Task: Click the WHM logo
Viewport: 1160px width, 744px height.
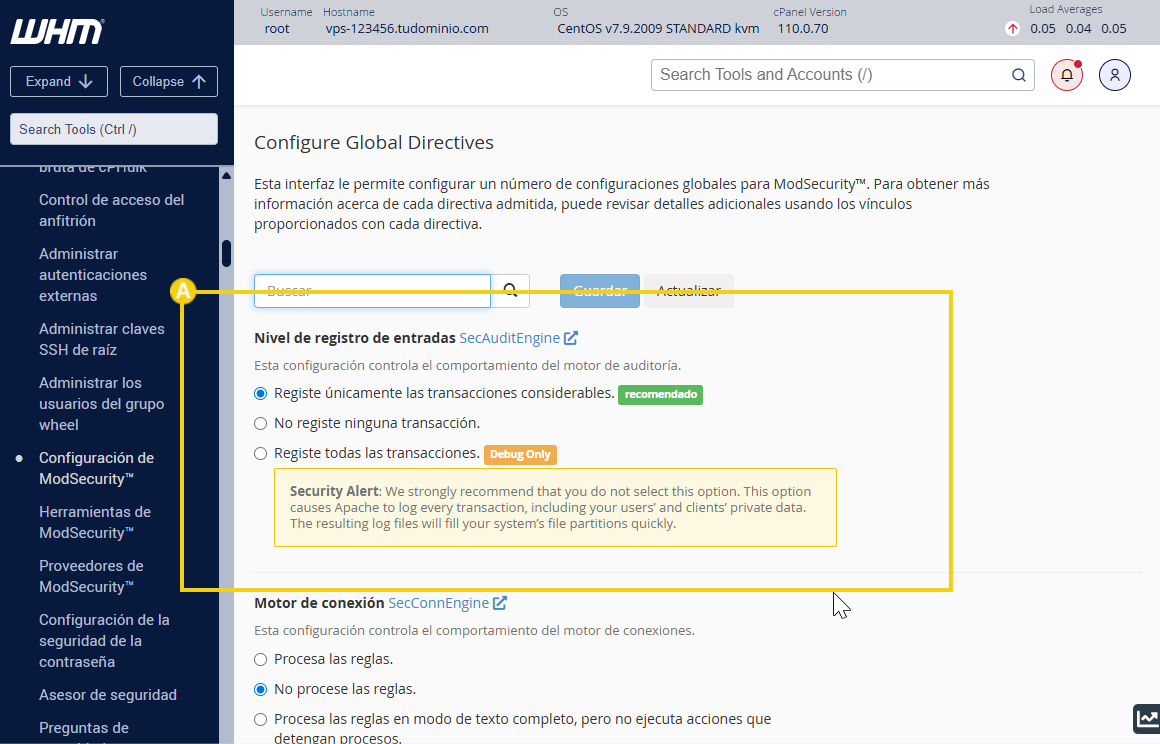Action: 57,31
